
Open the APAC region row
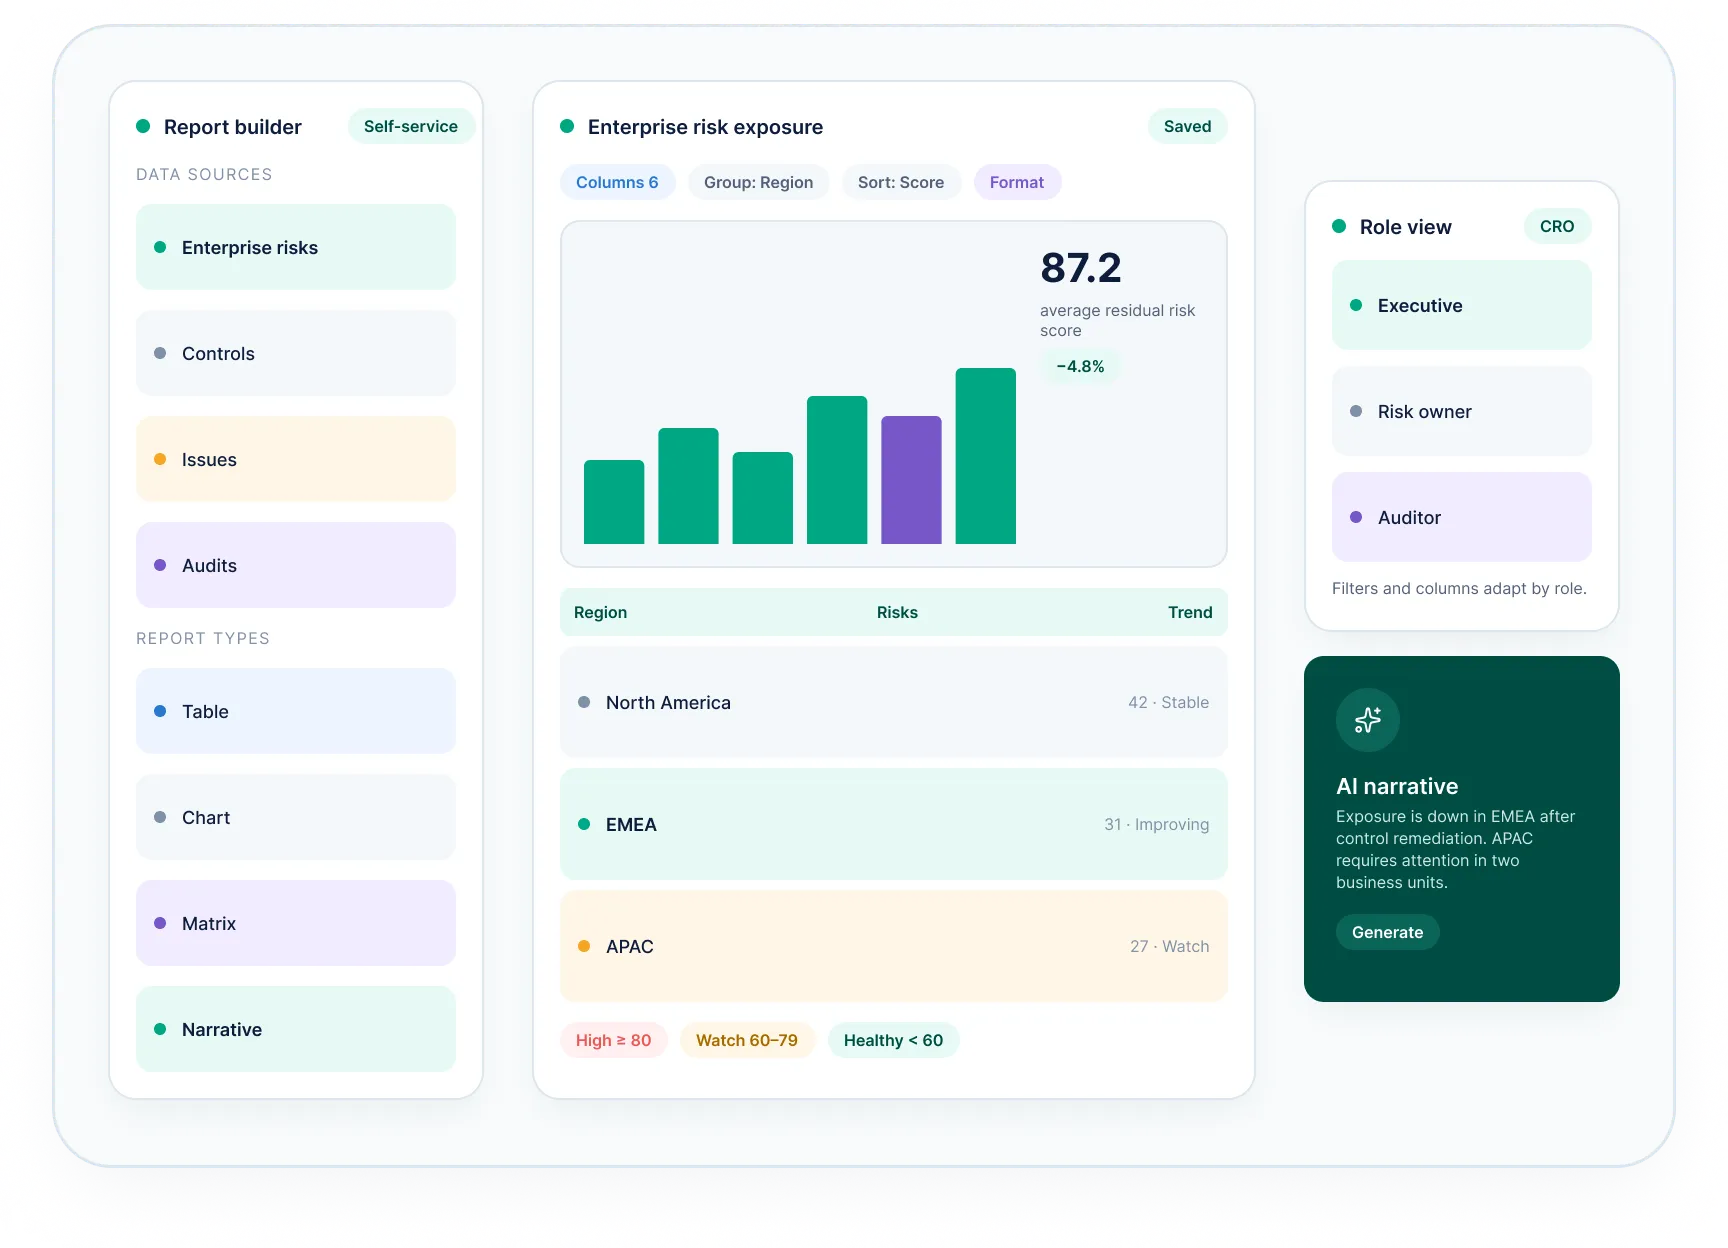893,946
